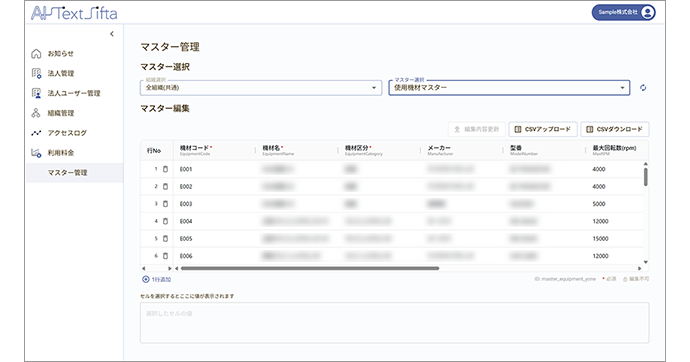Delete row E006 with trash icon
690x362 pixels.
pos(165,256)
